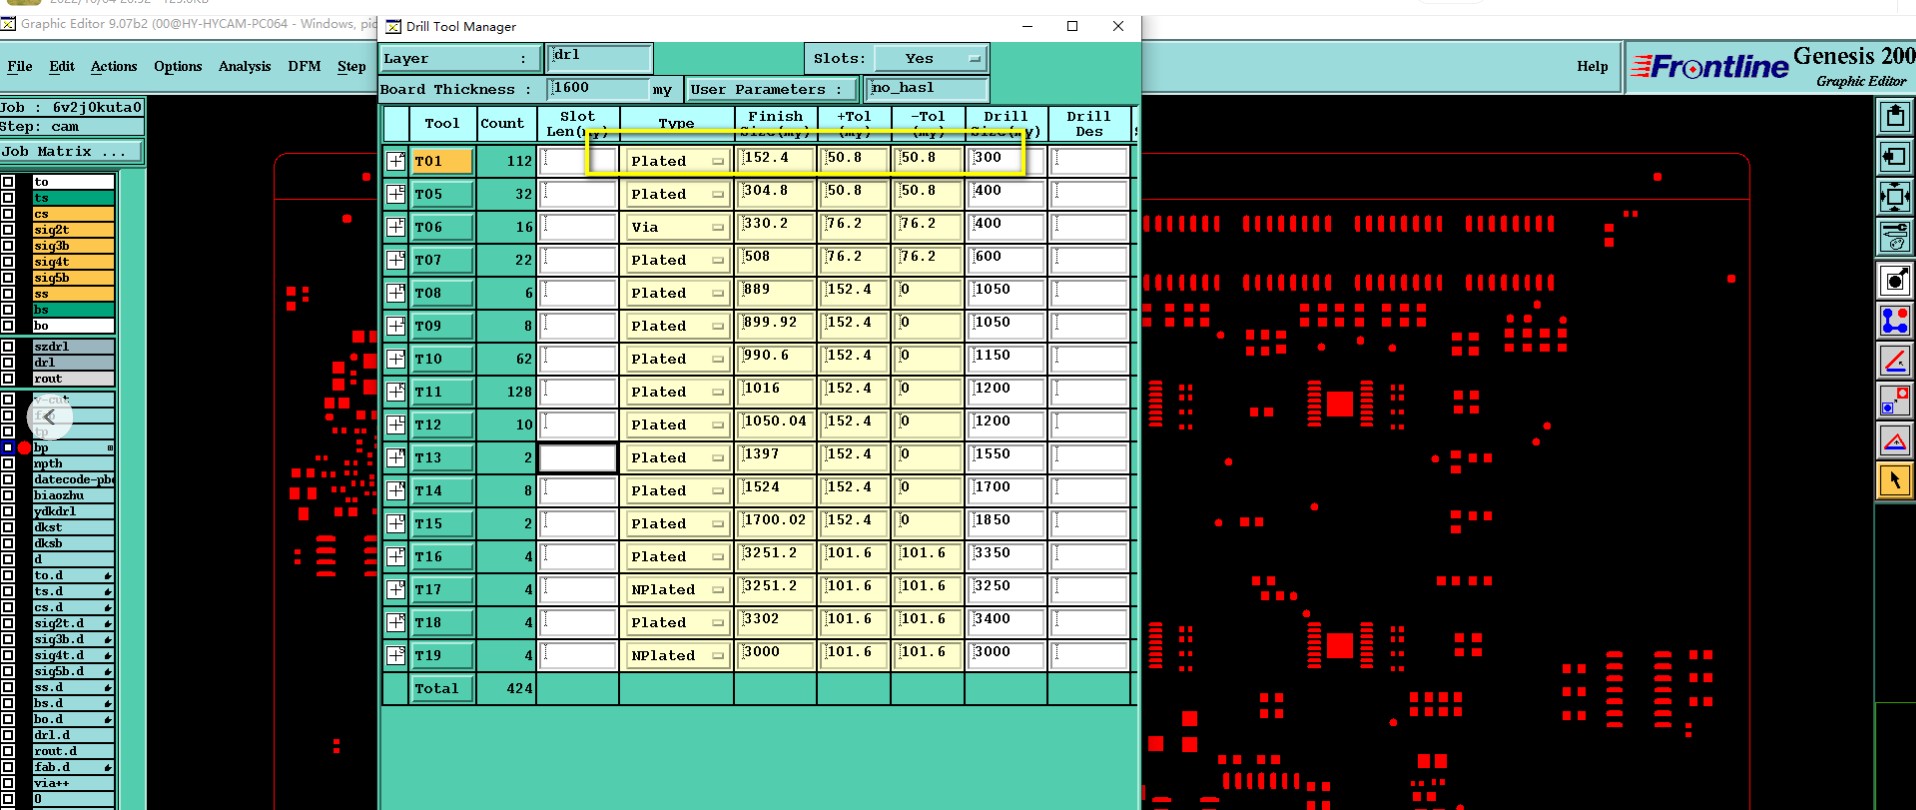Open the File menu
This screenshot has height=810, width=1916.
20,67
